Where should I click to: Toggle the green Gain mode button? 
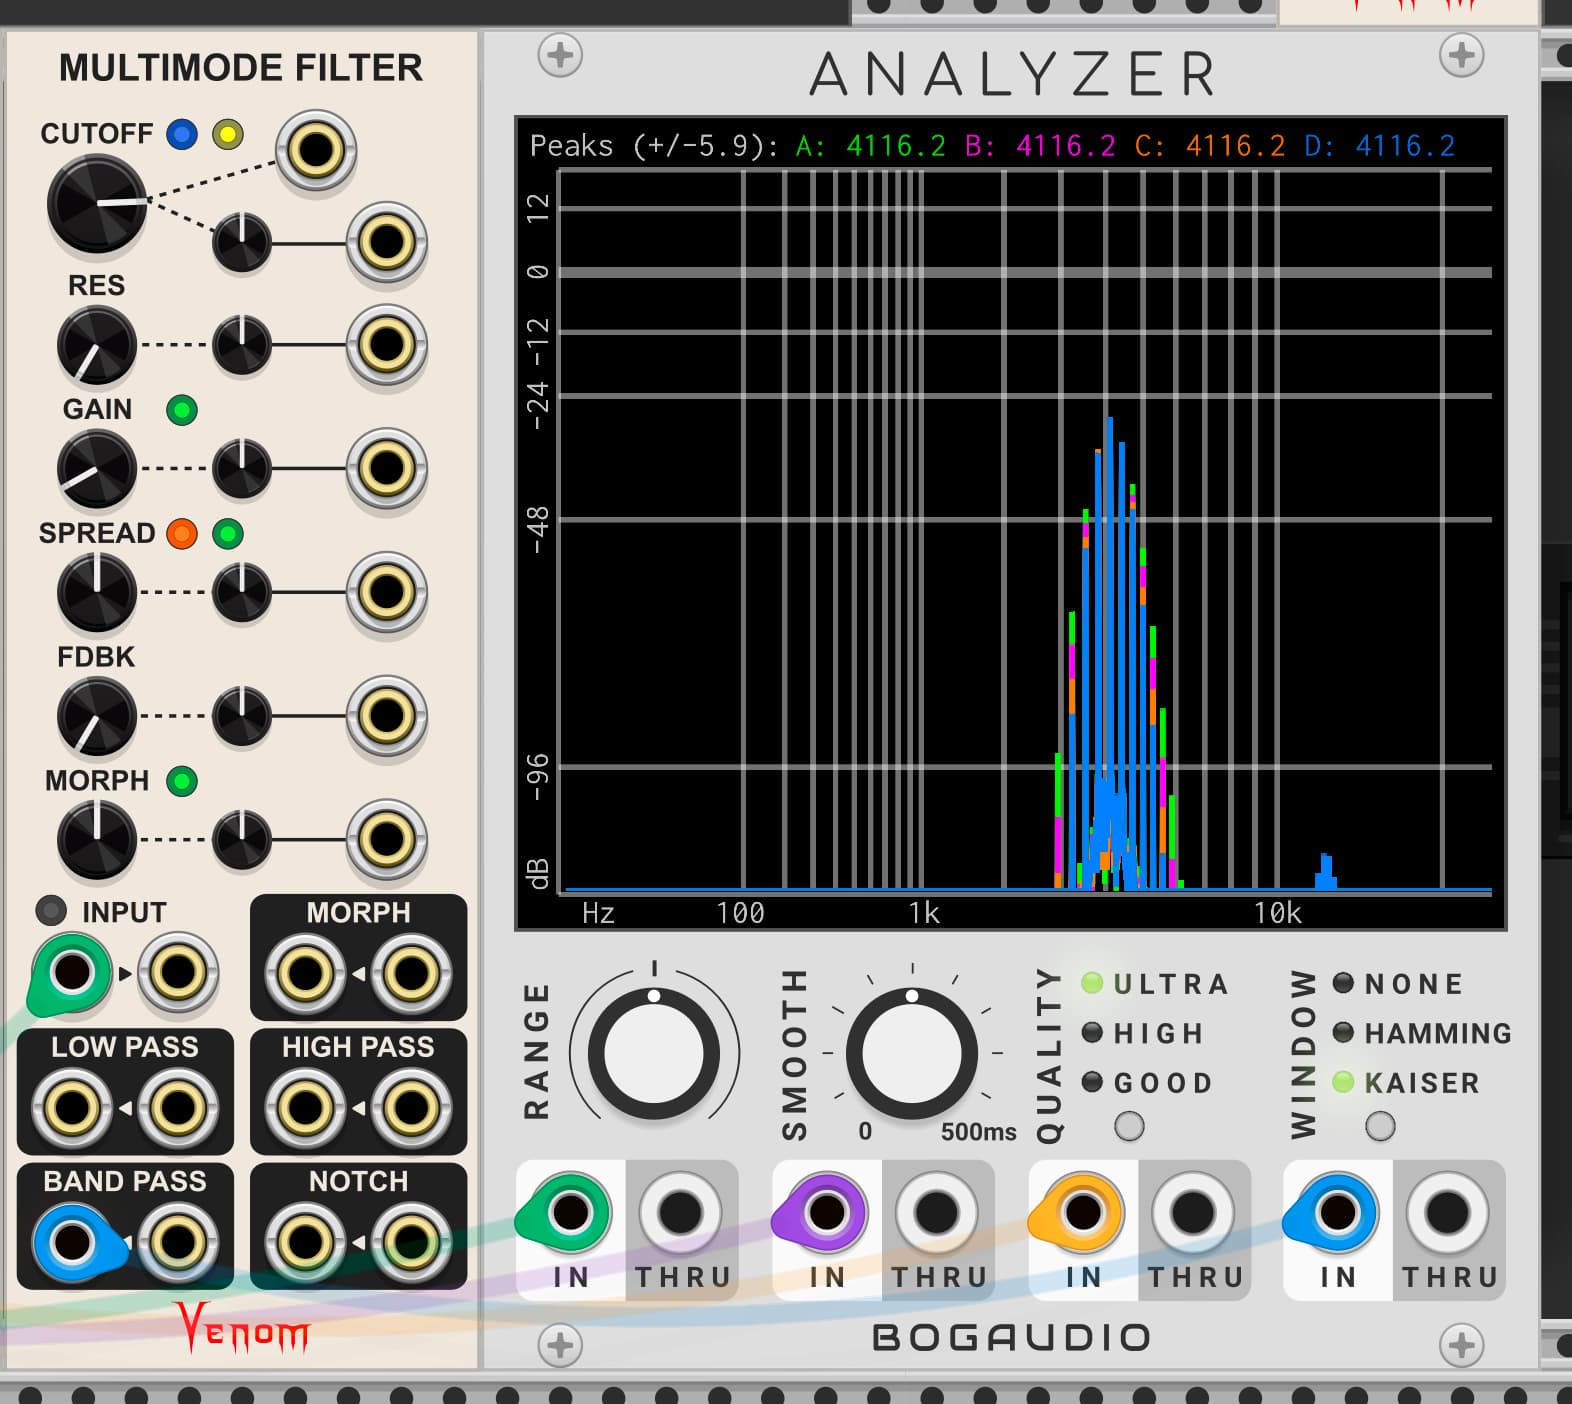[182, 410]
